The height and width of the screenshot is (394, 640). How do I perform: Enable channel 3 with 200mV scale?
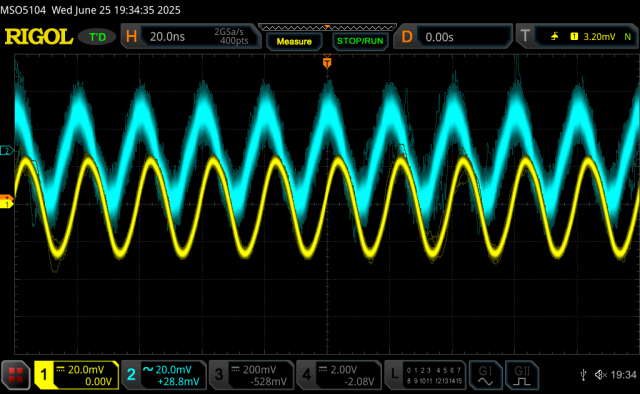(x=251, y=375)
